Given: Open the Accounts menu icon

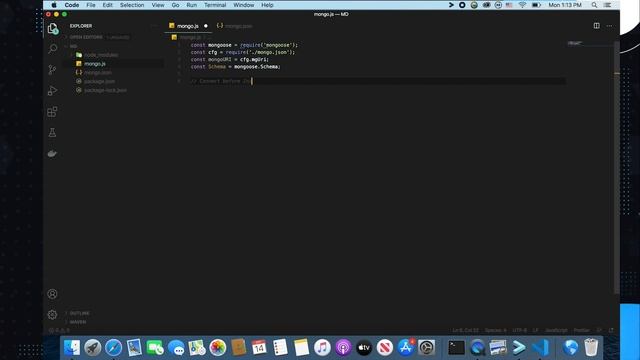Looking at the screenshot, I should coord(52,294).
